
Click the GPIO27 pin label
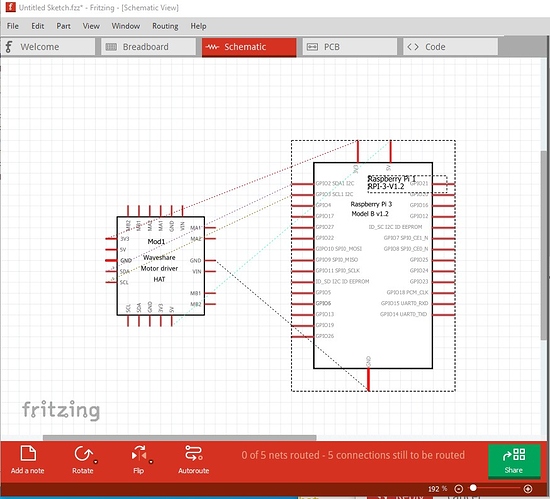coord(325,227)
